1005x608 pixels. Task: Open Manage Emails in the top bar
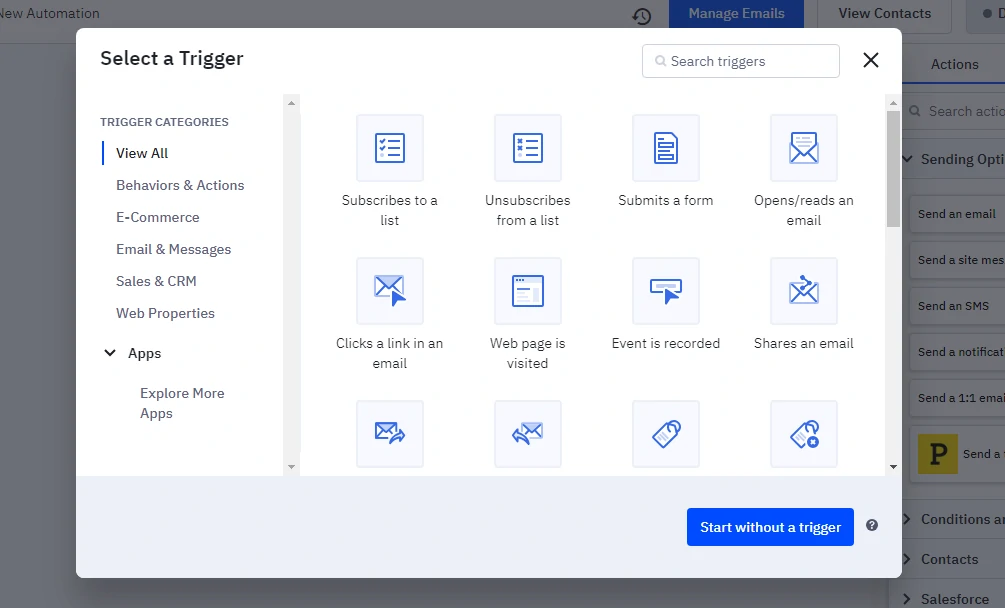(x=736, y=13)
